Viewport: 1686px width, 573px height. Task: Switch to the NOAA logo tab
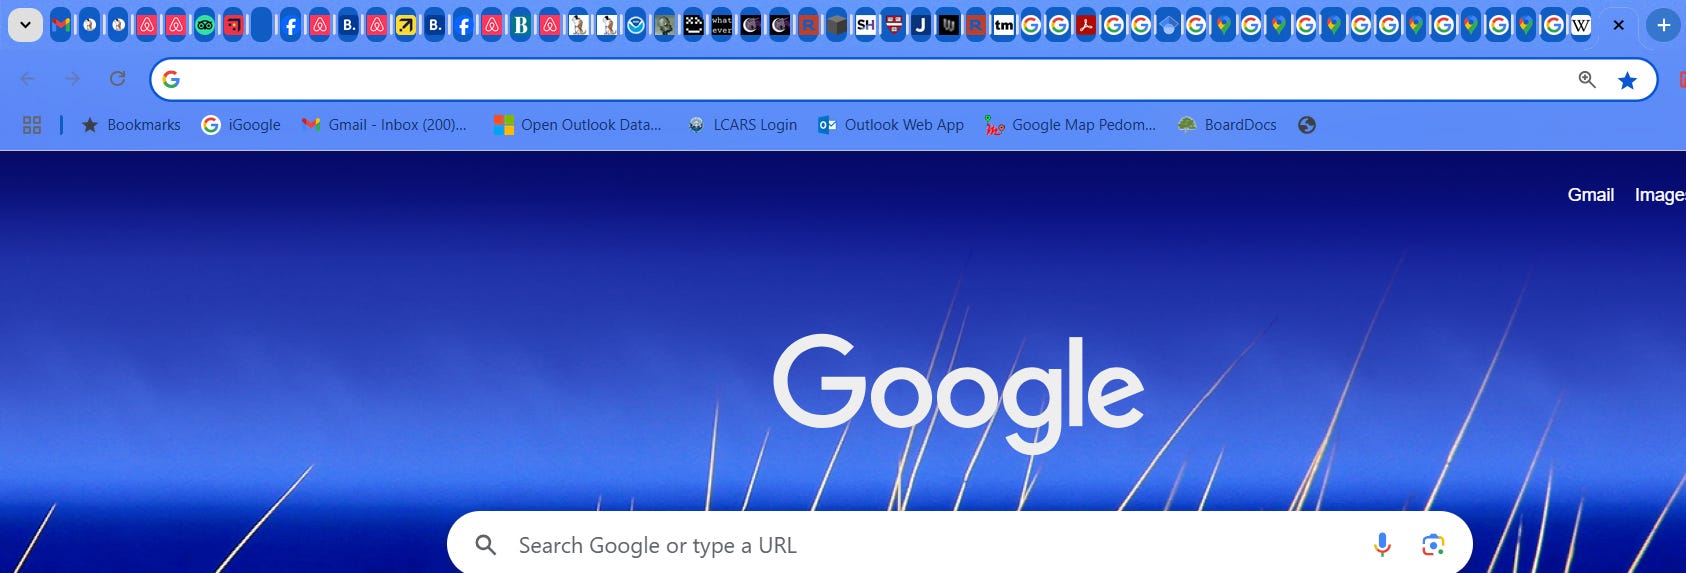coord(636,25)
